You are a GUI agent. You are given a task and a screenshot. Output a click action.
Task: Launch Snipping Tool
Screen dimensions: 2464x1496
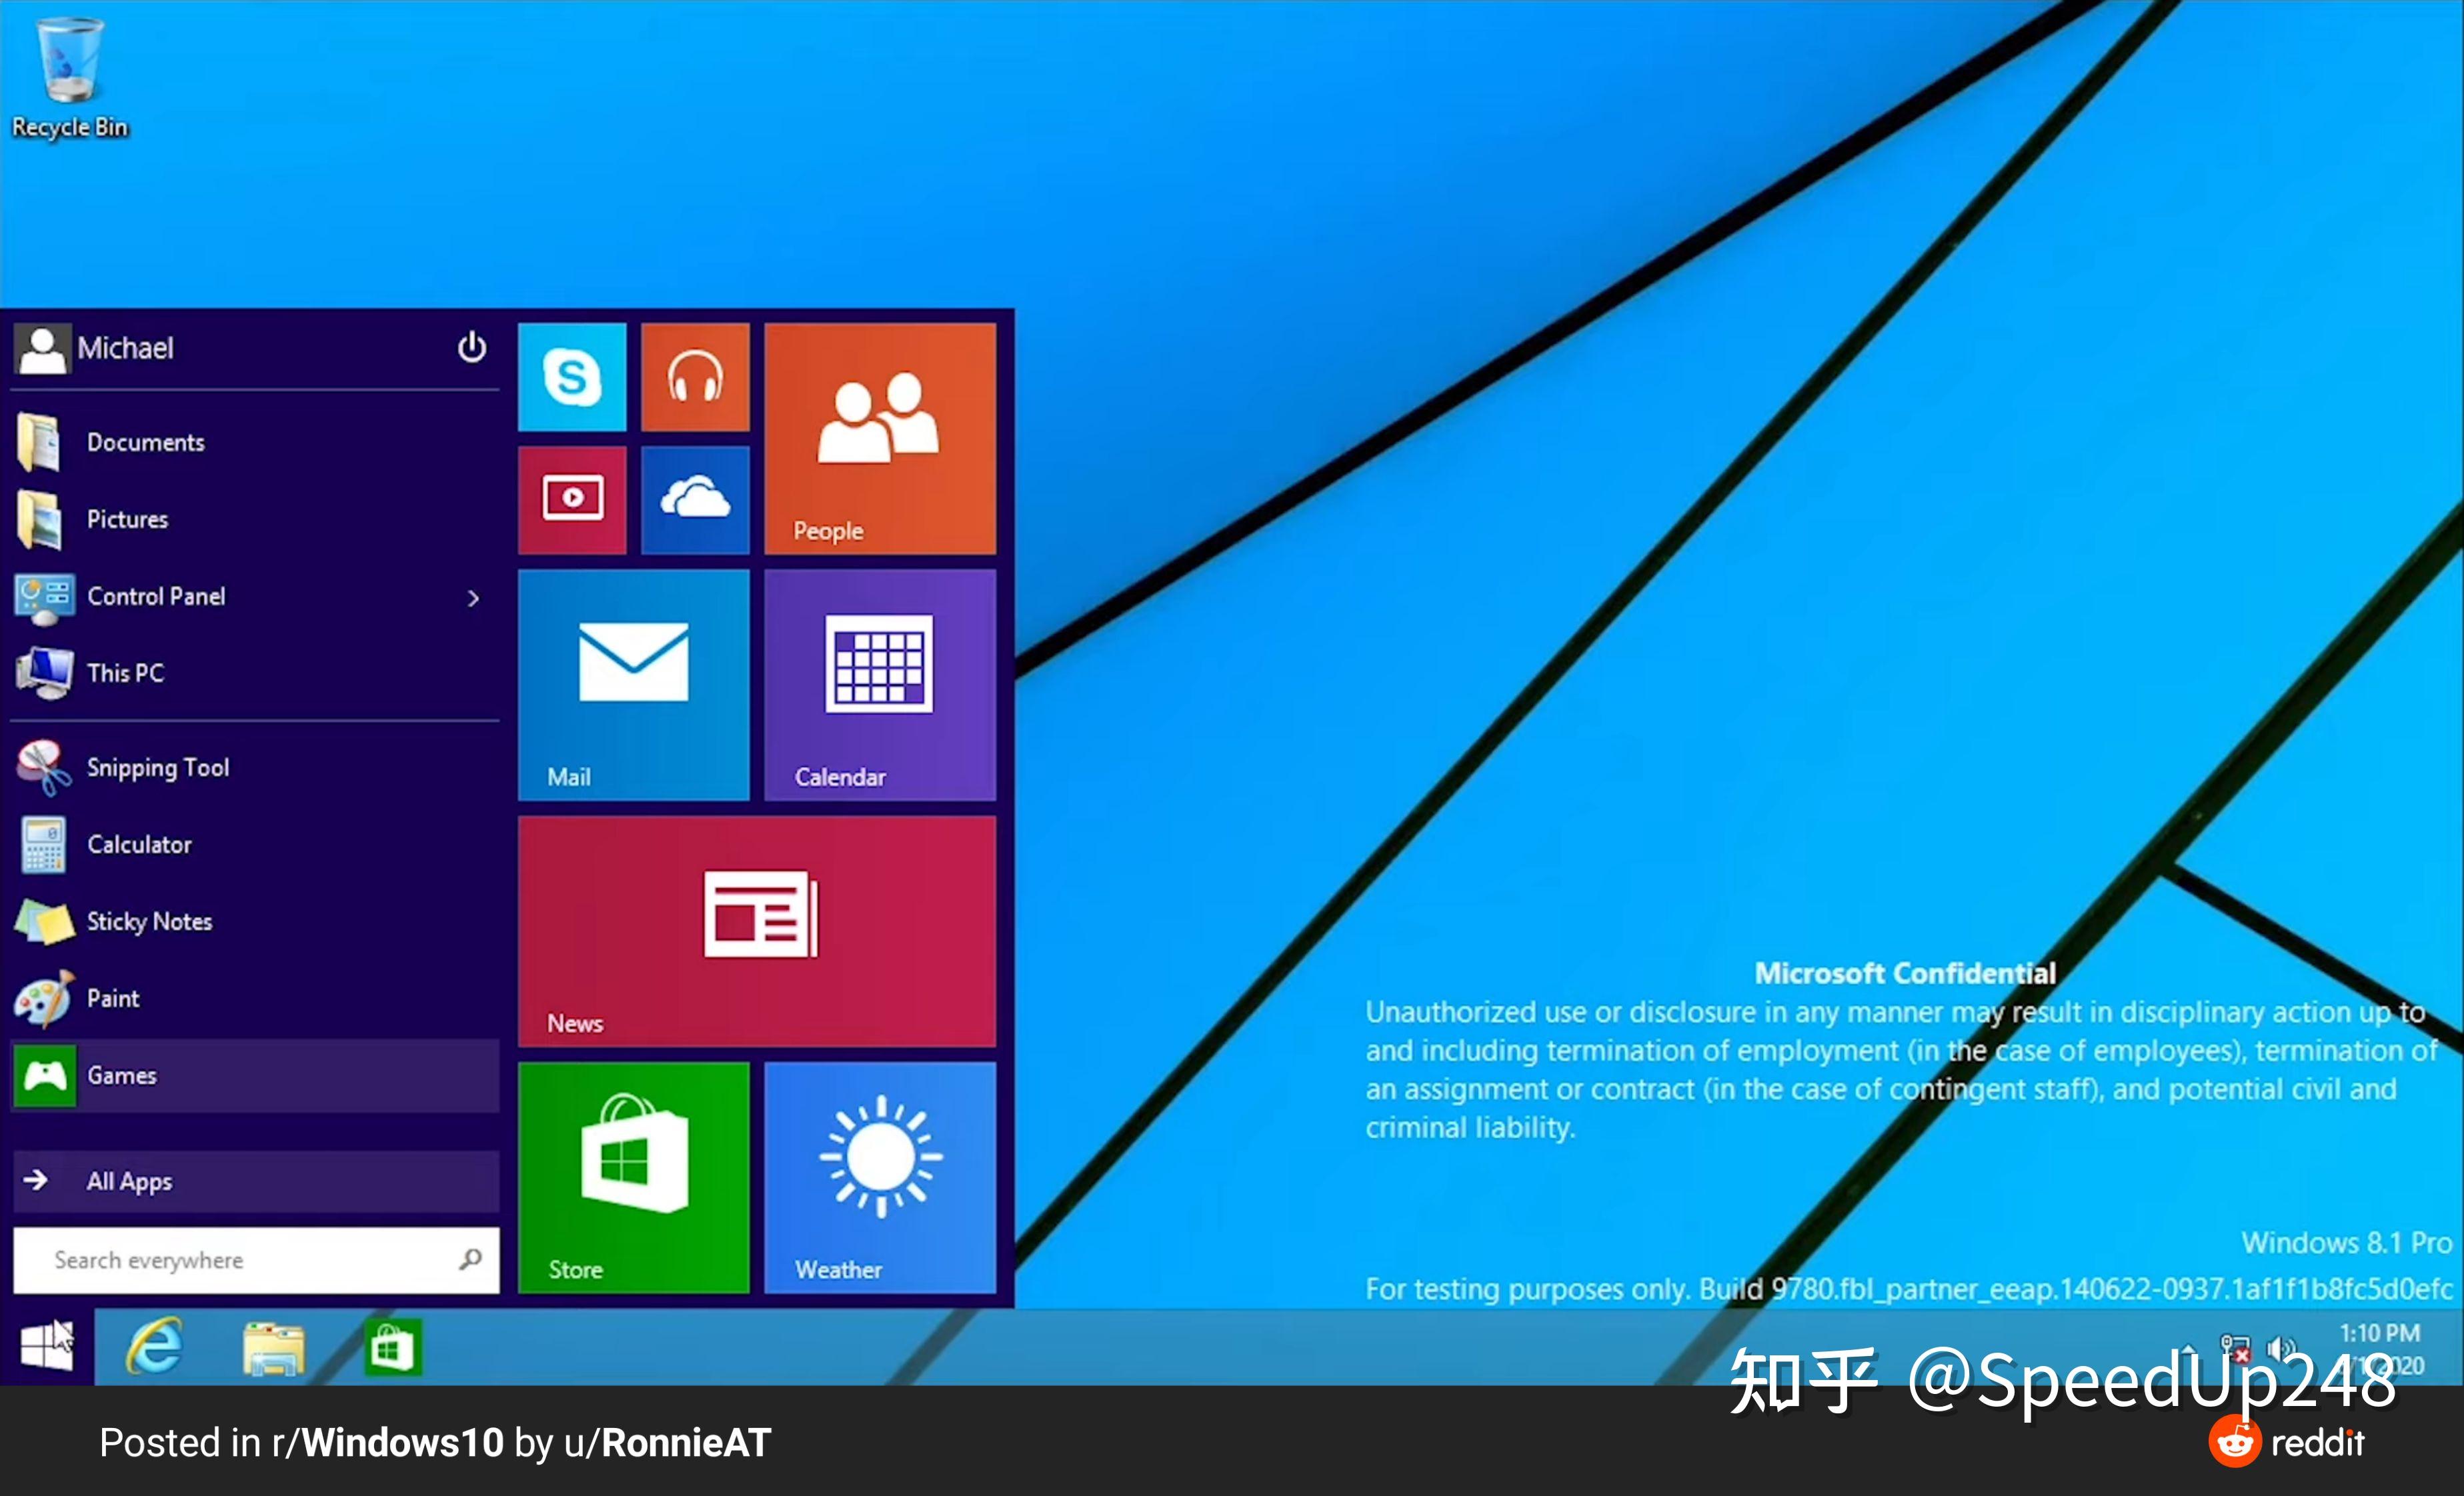(x=255, y=767)
